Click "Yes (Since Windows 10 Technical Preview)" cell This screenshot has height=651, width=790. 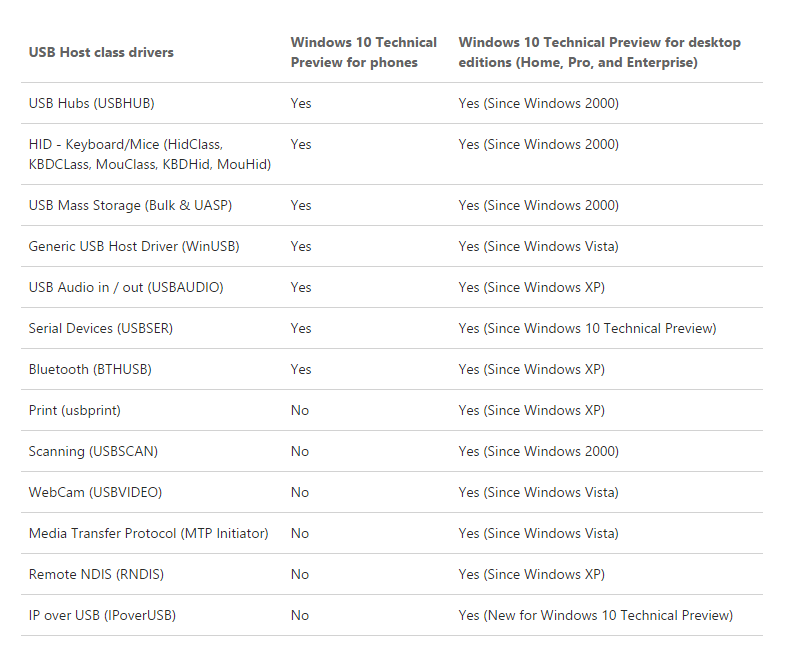coord(587,329)
